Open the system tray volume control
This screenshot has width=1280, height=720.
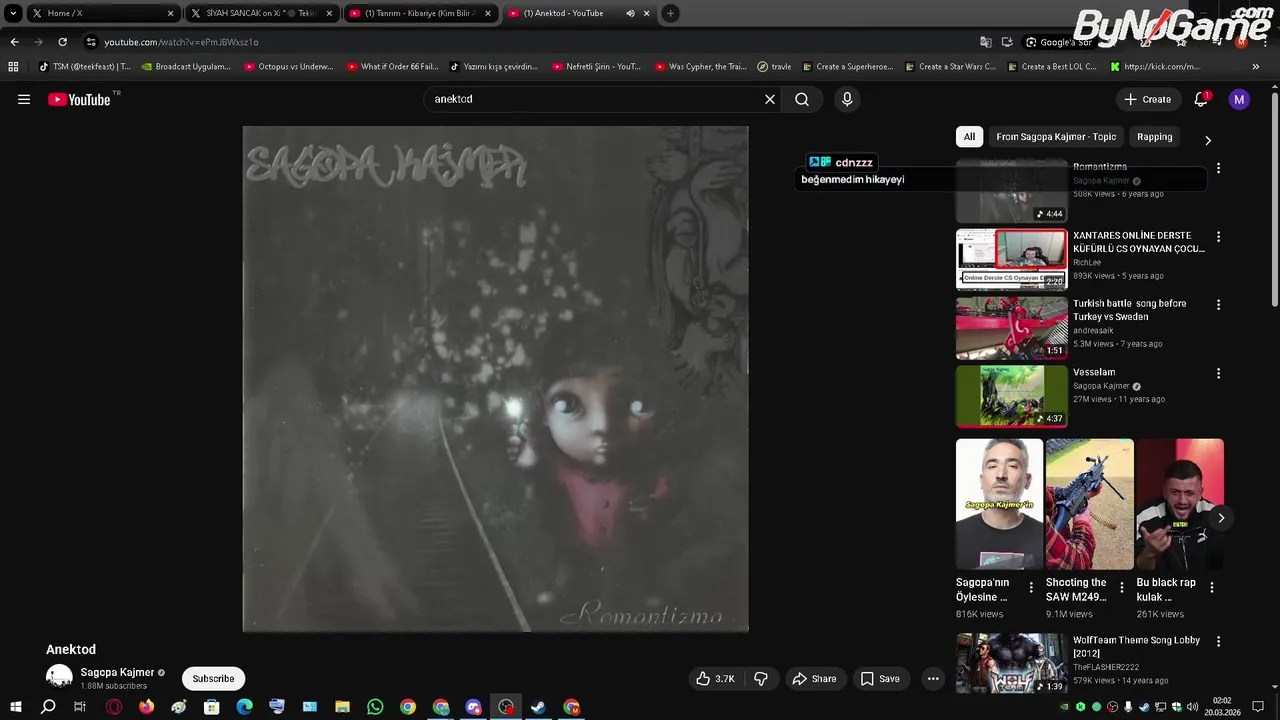point(1192,707)
